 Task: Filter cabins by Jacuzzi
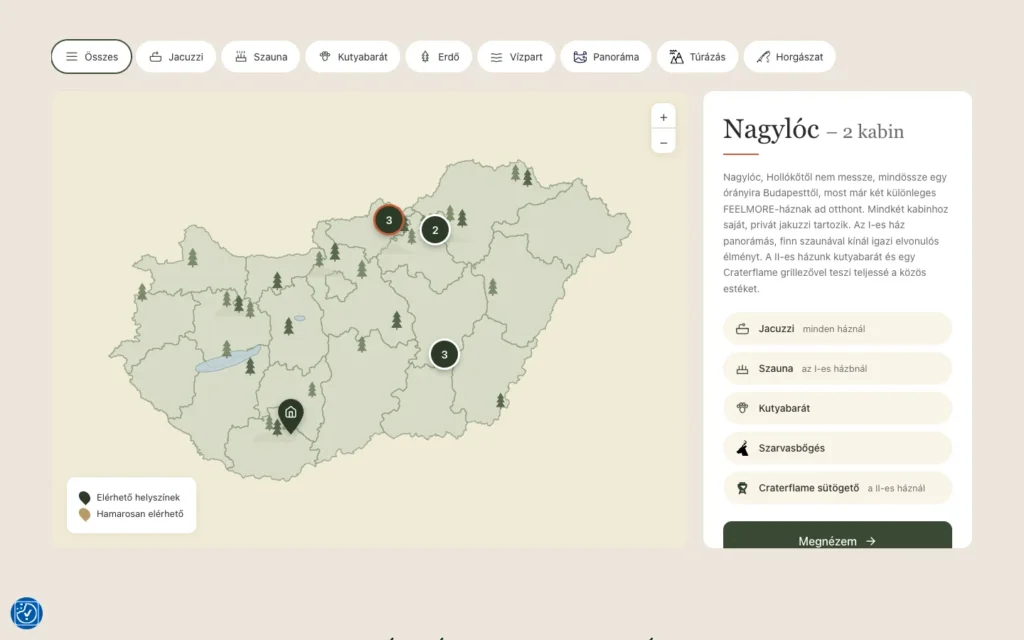coord(176,57)
